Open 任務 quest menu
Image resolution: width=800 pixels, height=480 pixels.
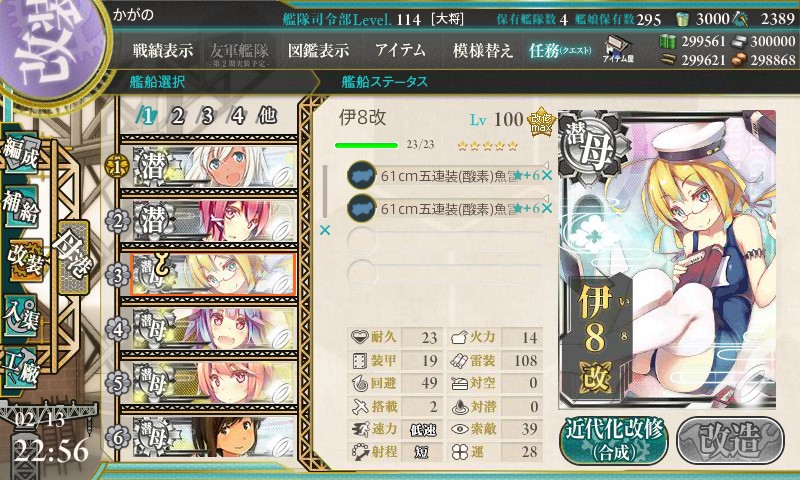[x=560, y=50]
